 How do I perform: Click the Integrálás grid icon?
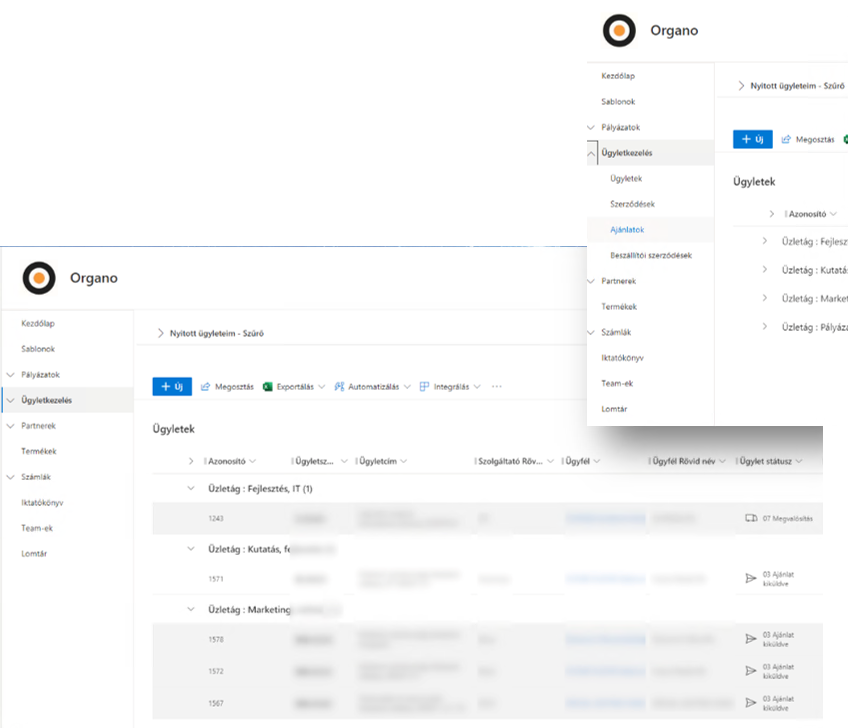coord(424,387)
